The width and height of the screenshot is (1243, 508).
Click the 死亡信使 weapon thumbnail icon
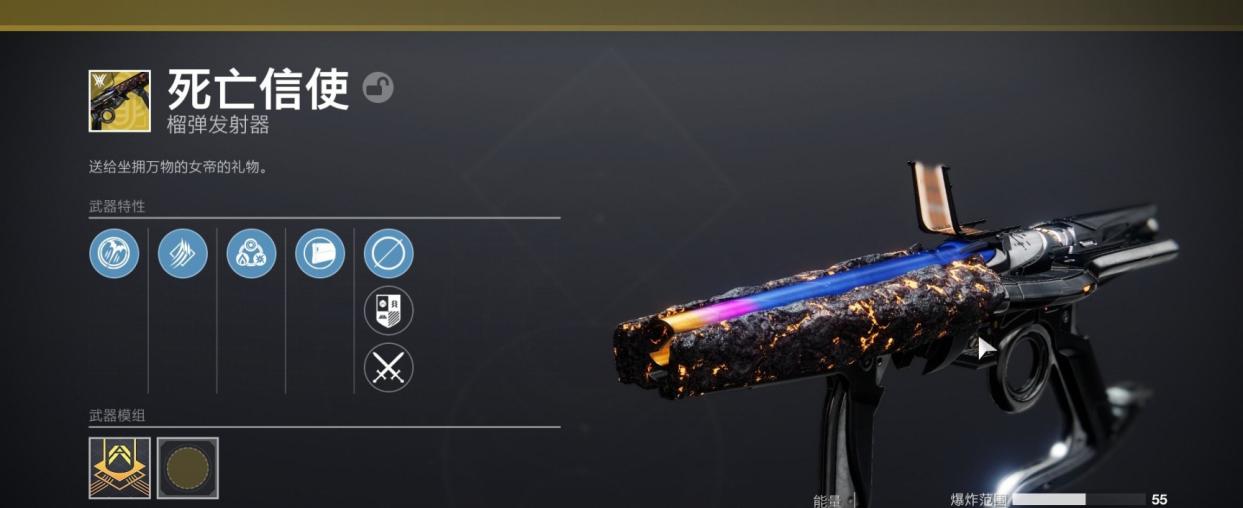[119, 101]
